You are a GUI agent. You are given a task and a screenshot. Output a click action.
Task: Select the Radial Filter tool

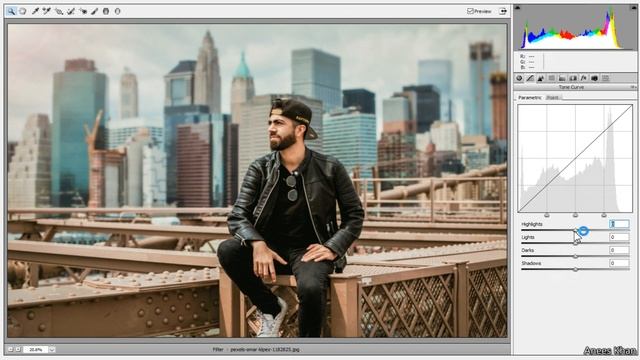[x=118, y=11]
